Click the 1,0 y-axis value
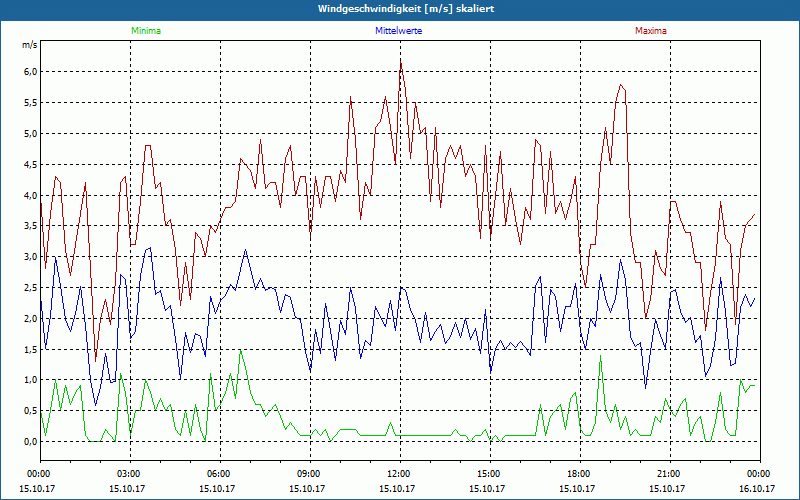800x500 pixels. tap(31, 380)
